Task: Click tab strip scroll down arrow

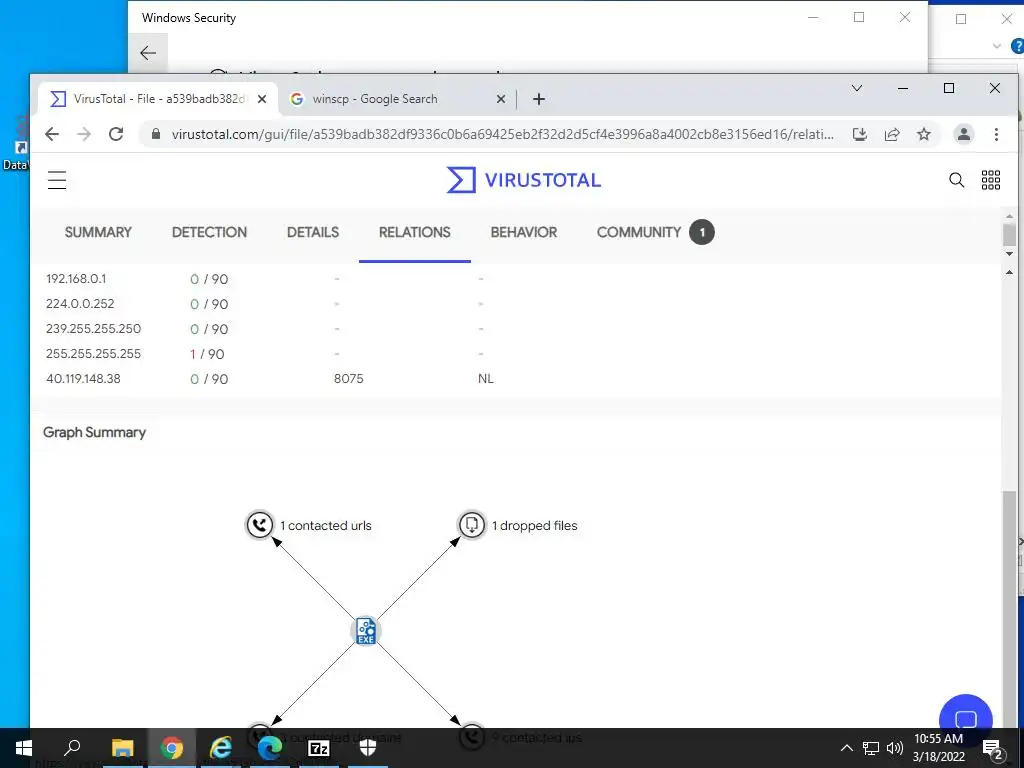Action: coord(1010,253)
